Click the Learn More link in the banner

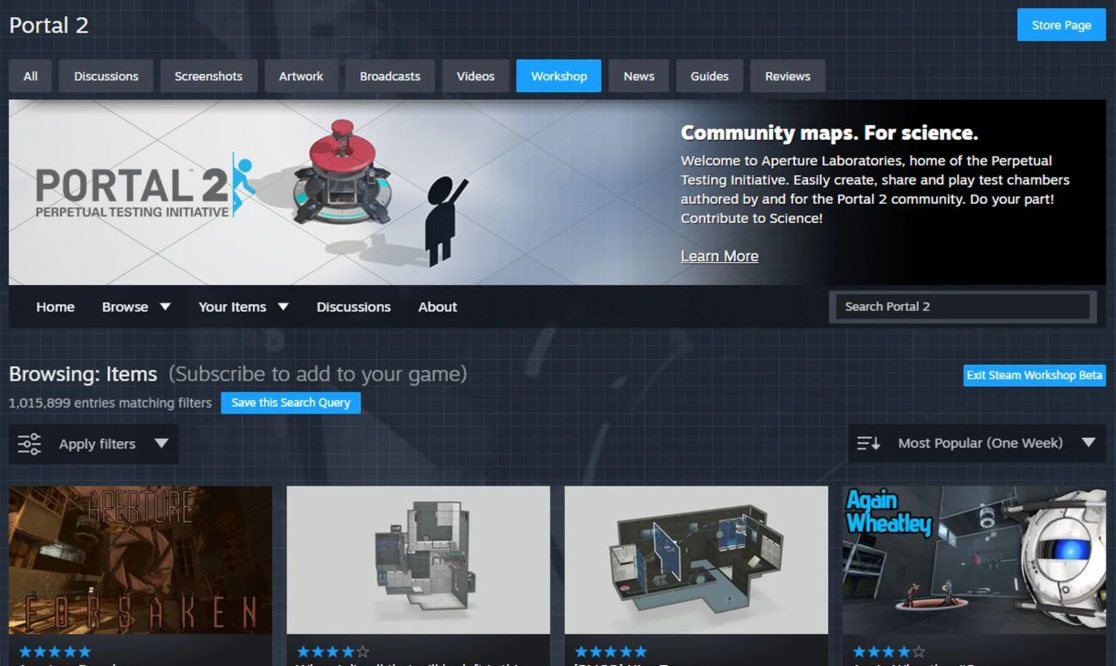[x=719, y=256]
